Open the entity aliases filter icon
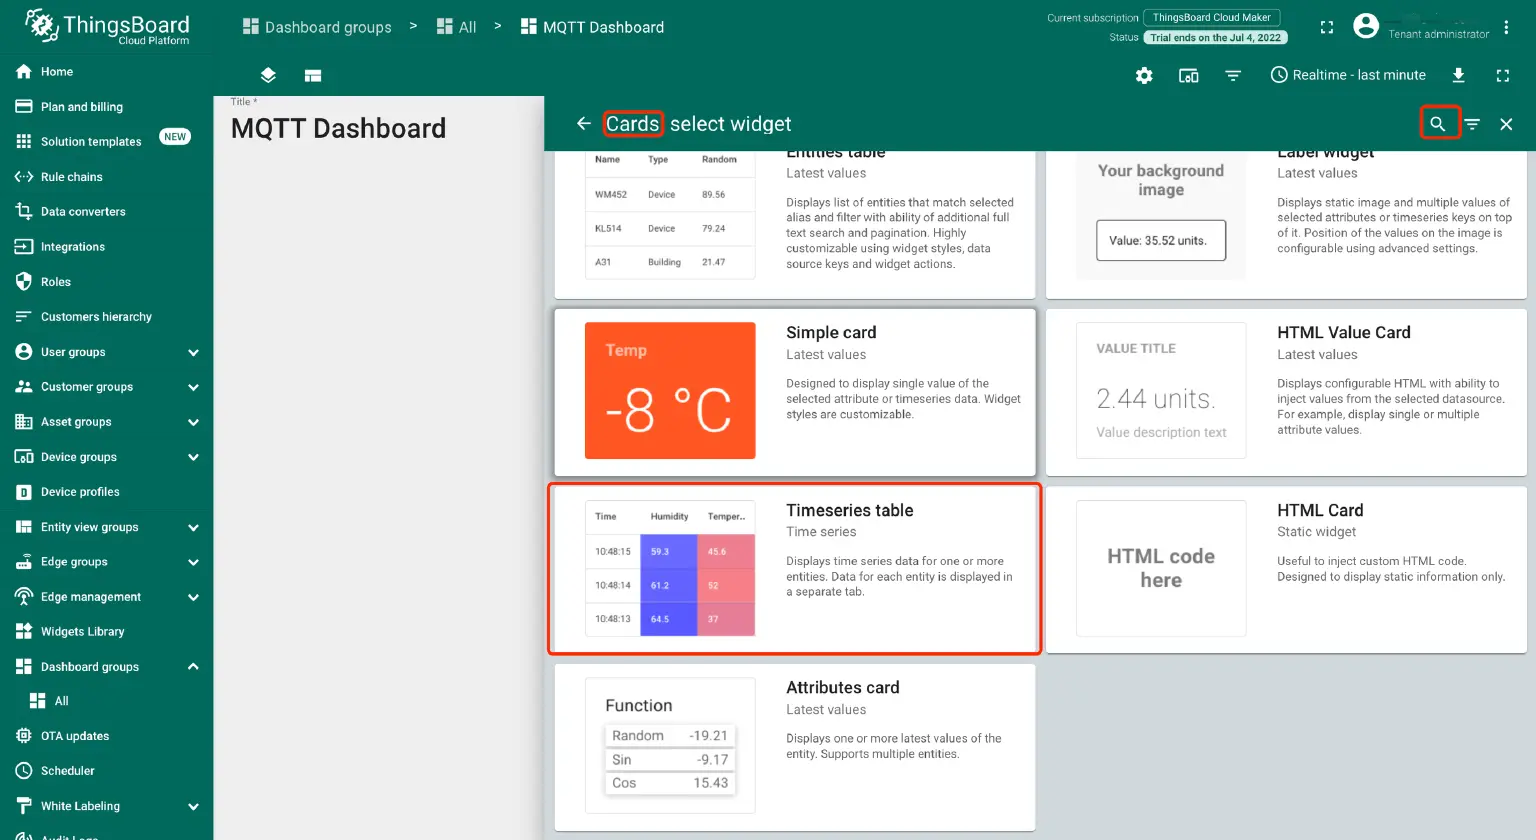The image size is (1536, 840). 1232,75
